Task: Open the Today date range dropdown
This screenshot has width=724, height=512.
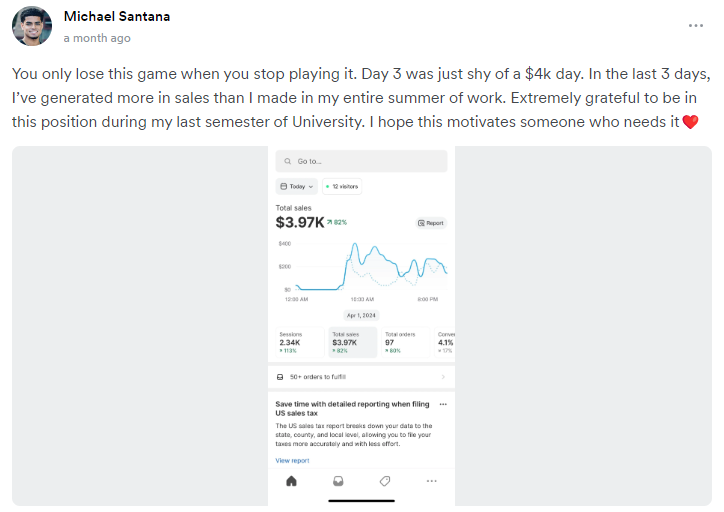Action: tap(297, 186)
